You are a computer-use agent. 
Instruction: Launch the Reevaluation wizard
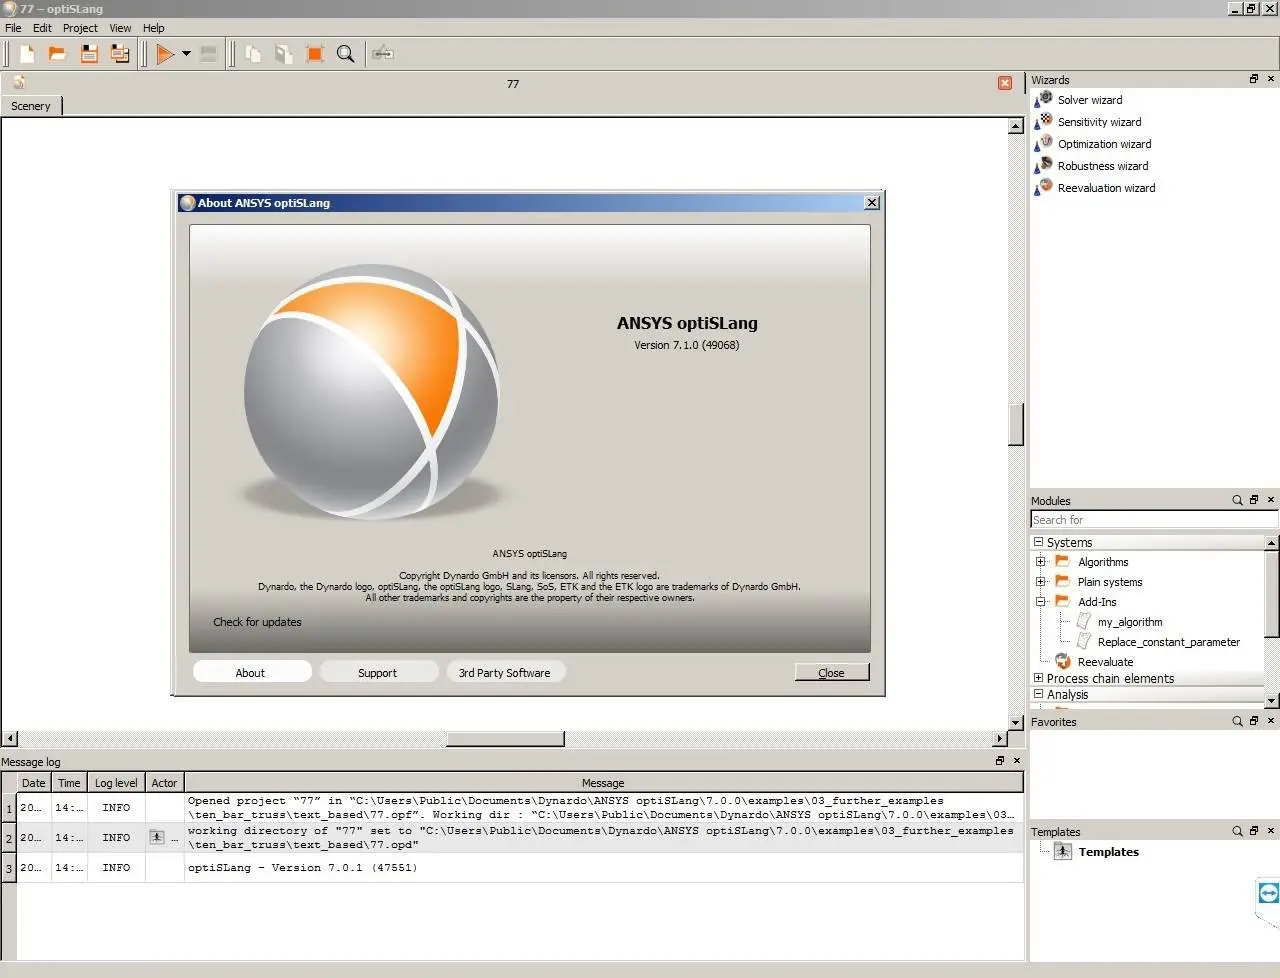(x=1106, y=188)
